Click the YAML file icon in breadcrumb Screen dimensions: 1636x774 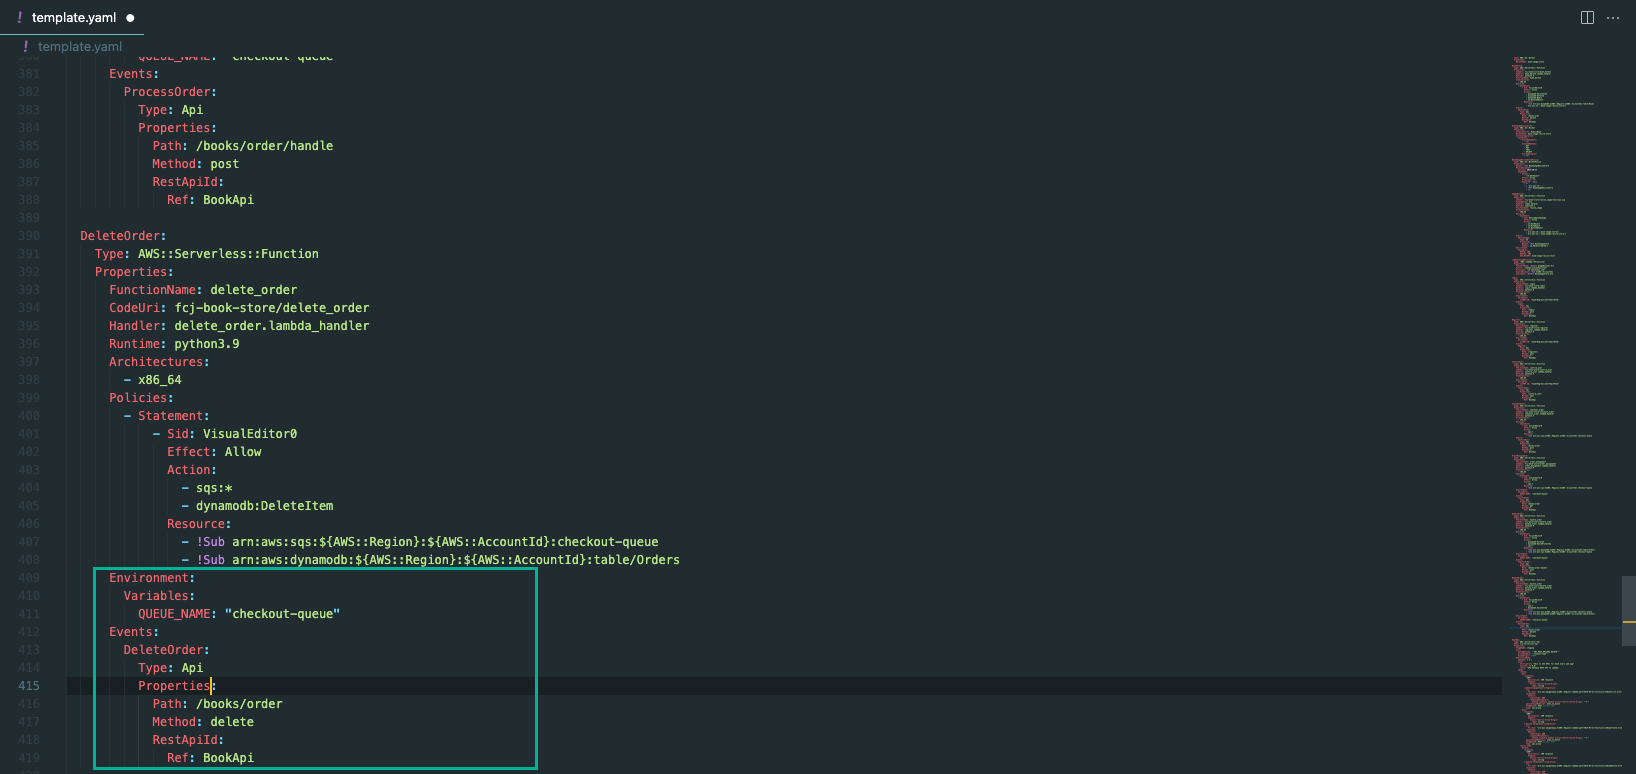pyautogui.click(x=25, y=47)
